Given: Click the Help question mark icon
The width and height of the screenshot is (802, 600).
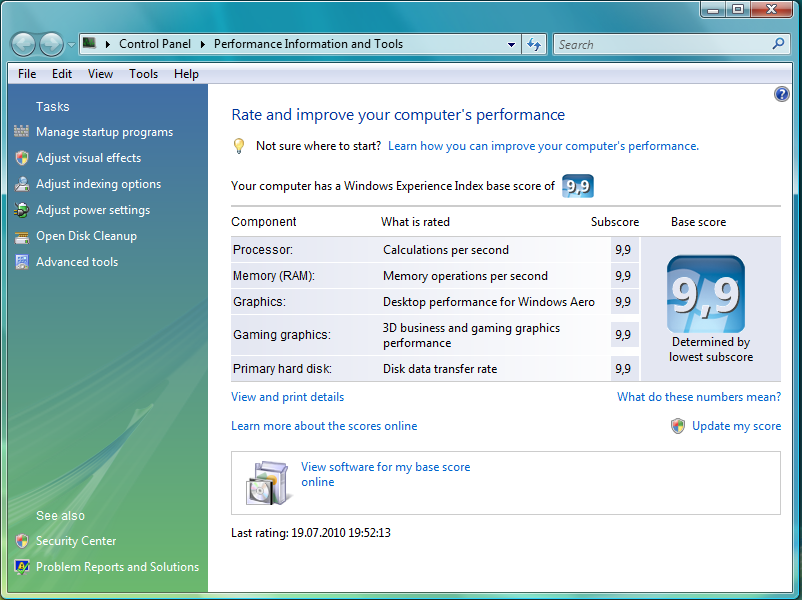Looking at the screenshot, I should click(x=781, y=94).
